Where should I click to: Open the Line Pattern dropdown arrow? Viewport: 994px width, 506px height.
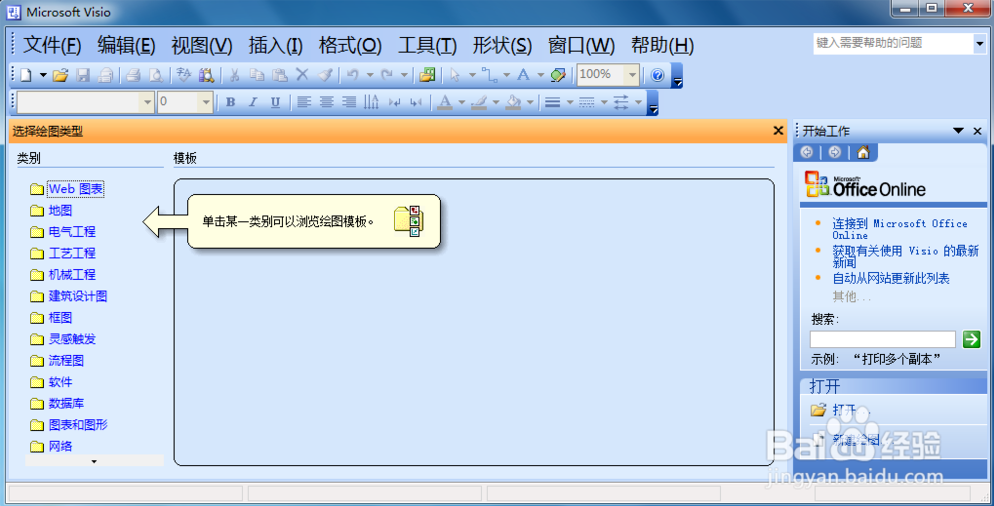click(x=604, y=102)
